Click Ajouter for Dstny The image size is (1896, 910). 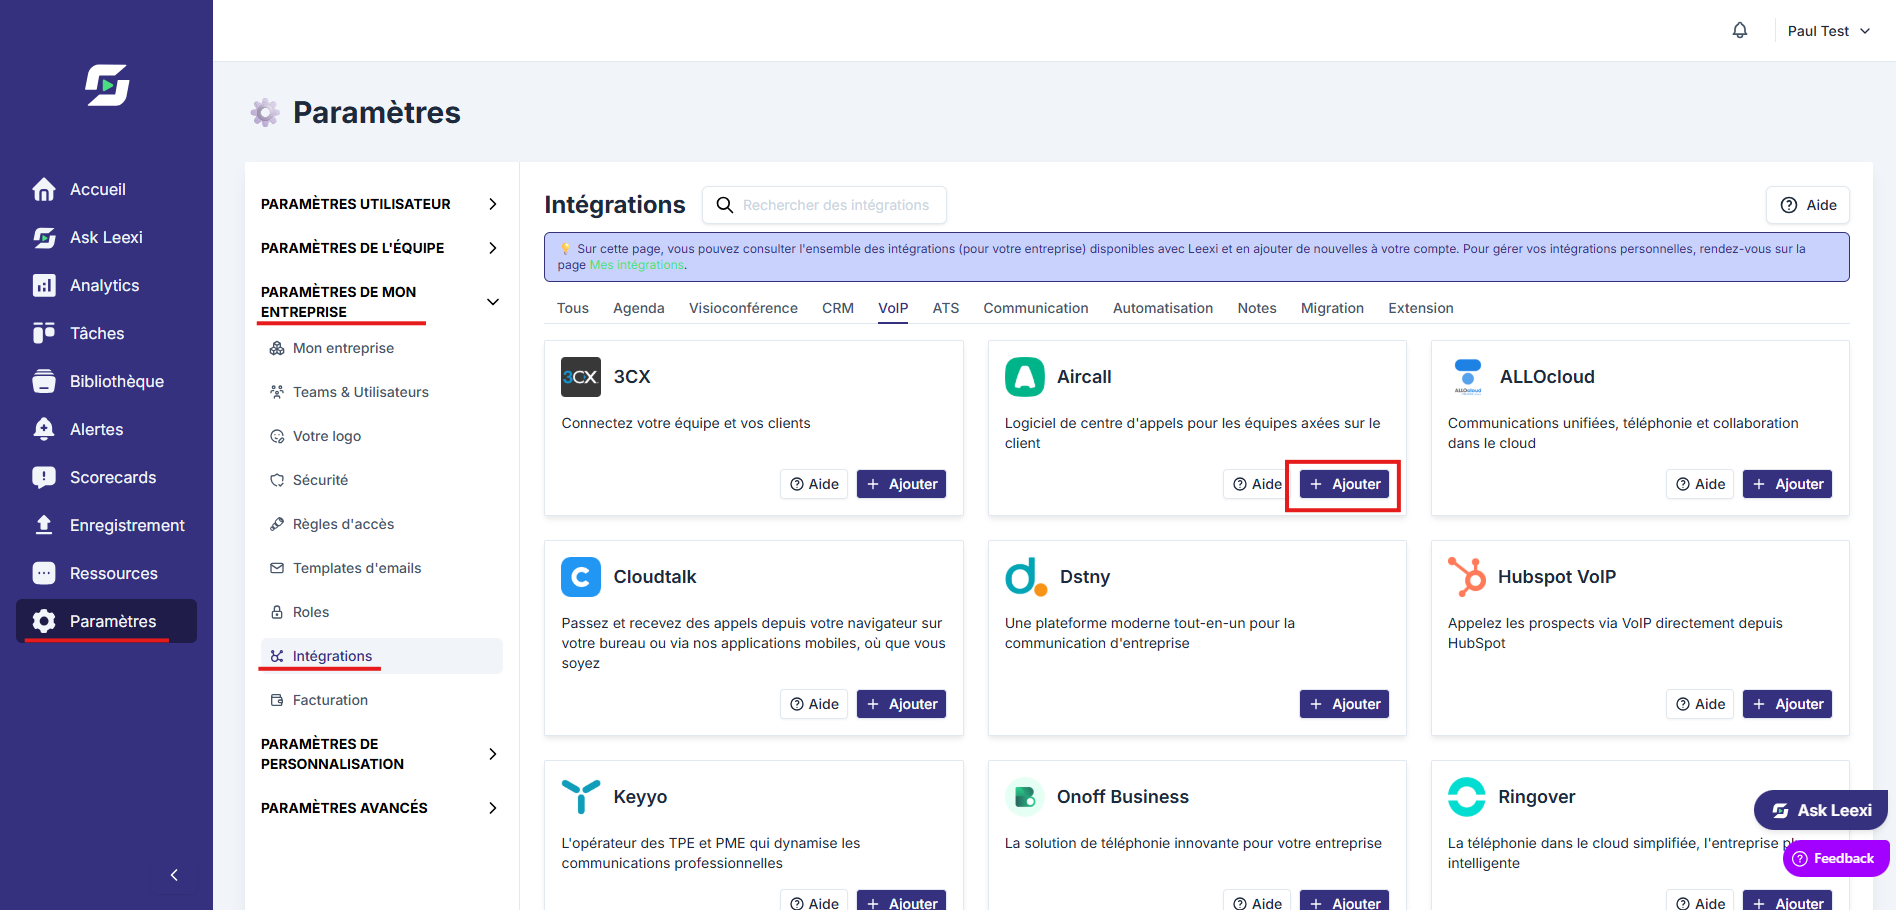tap(1344, 704)
